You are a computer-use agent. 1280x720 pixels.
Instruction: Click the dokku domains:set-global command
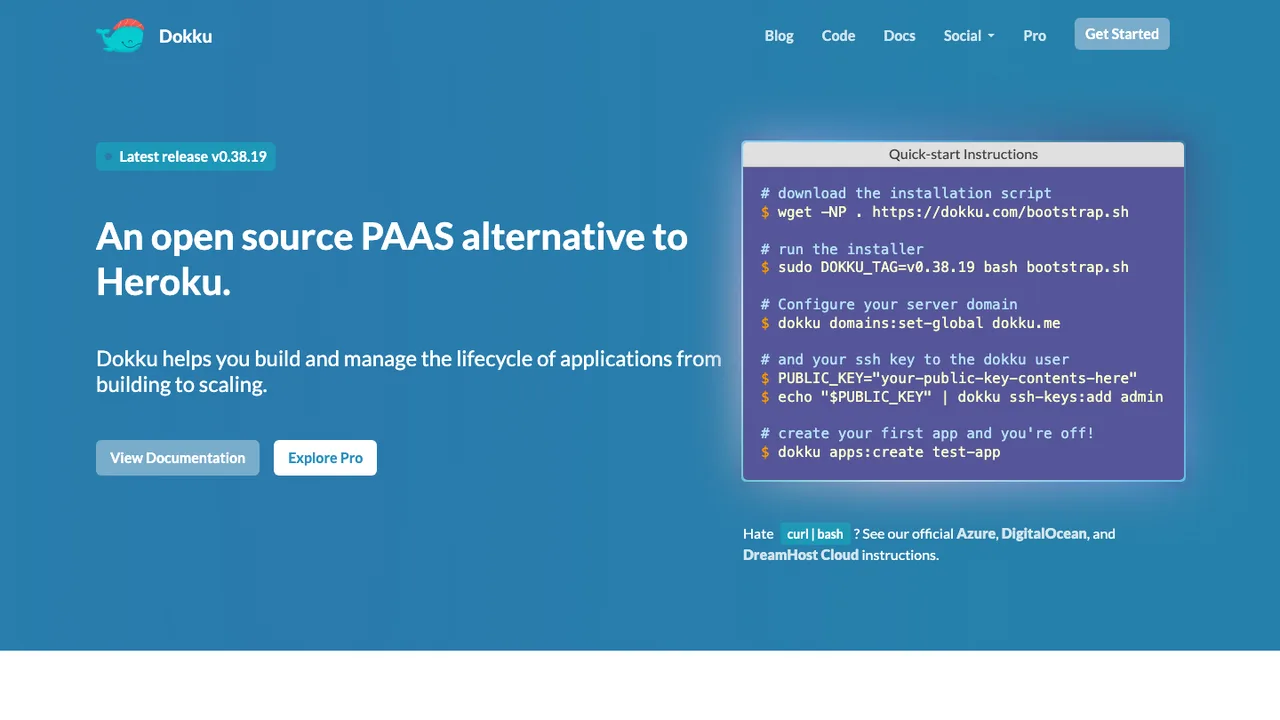[x=911, y=323]
